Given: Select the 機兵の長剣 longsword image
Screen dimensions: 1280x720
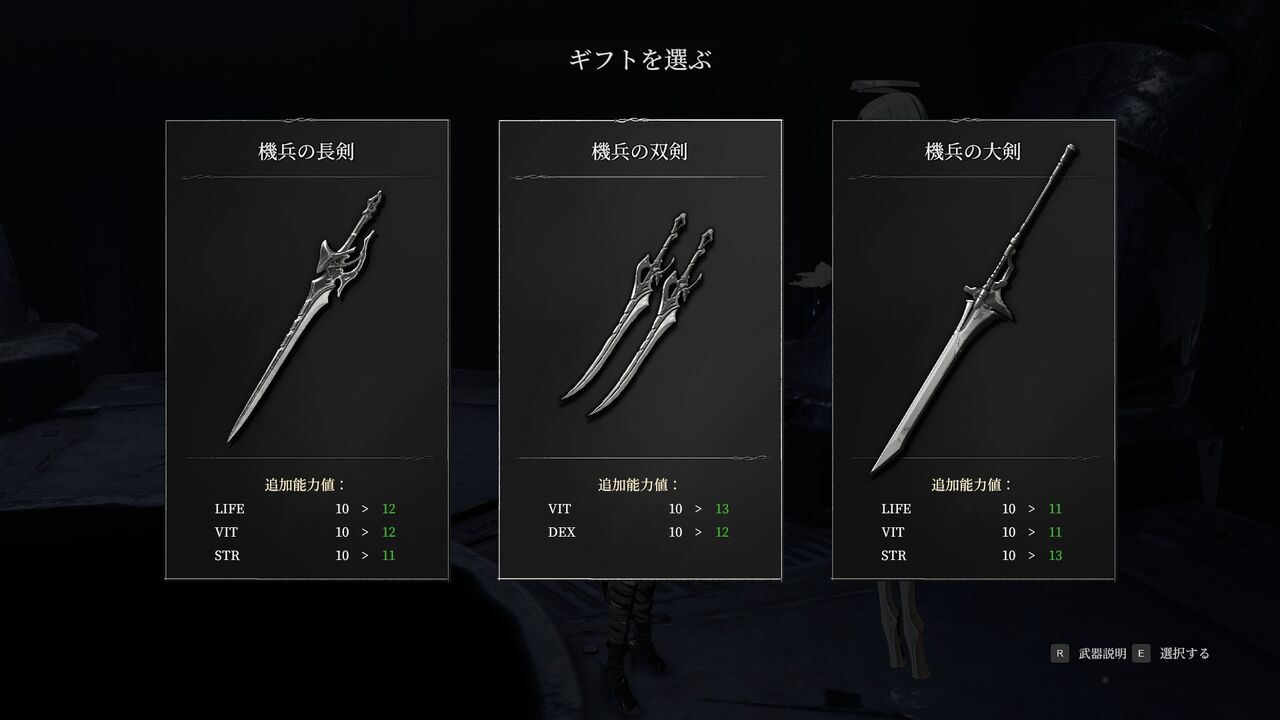Looking at the screenshot, I should click(x=306, y=315).
